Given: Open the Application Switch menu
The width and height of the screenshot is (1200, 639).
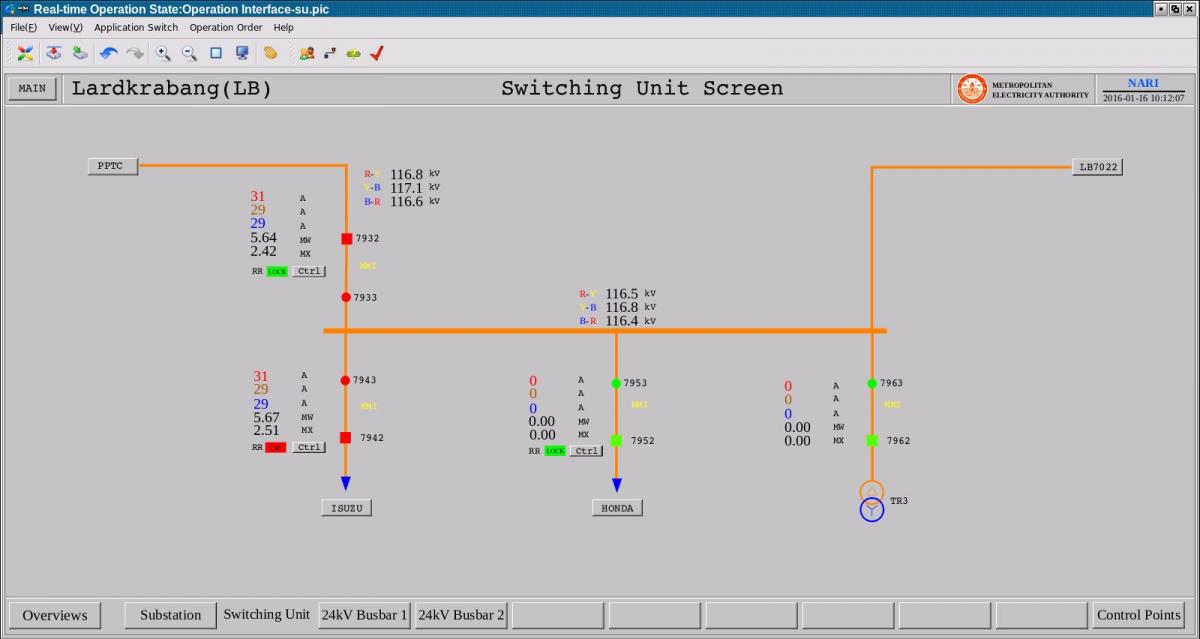Looking at the screenshot, I should (136, 28).
